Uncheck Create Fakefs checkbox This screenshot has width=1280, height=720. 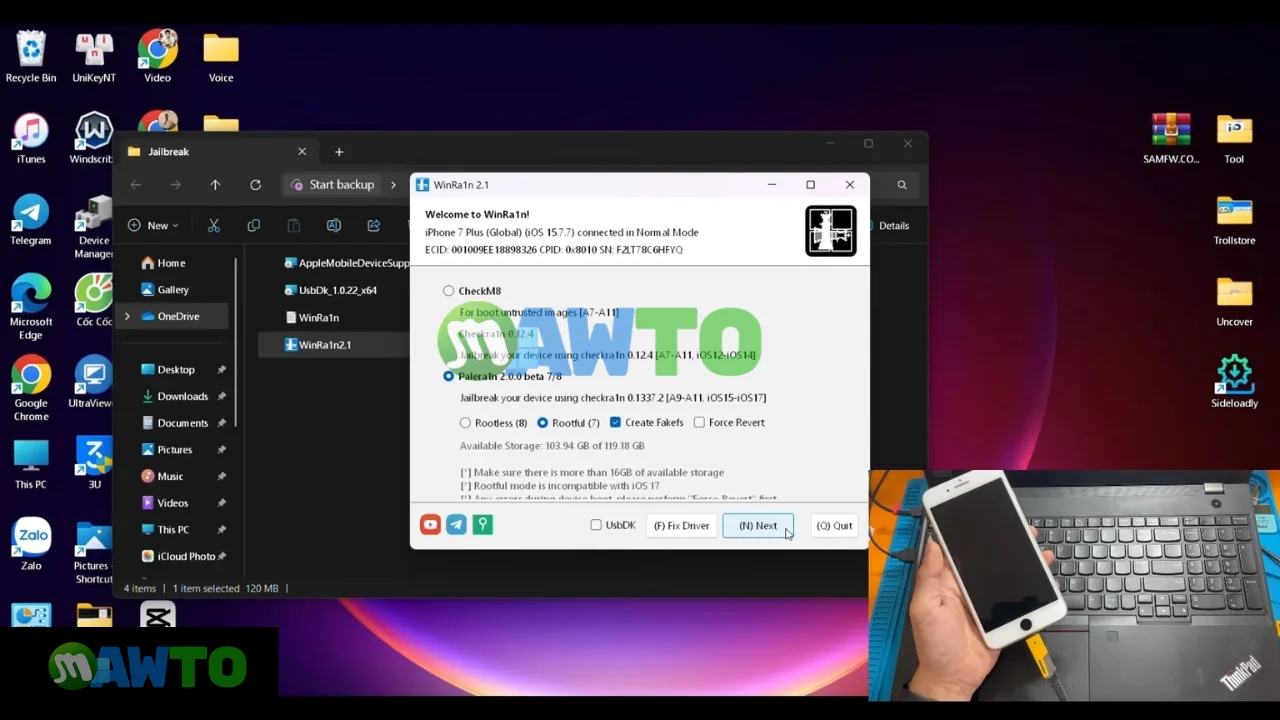point(615,423)
